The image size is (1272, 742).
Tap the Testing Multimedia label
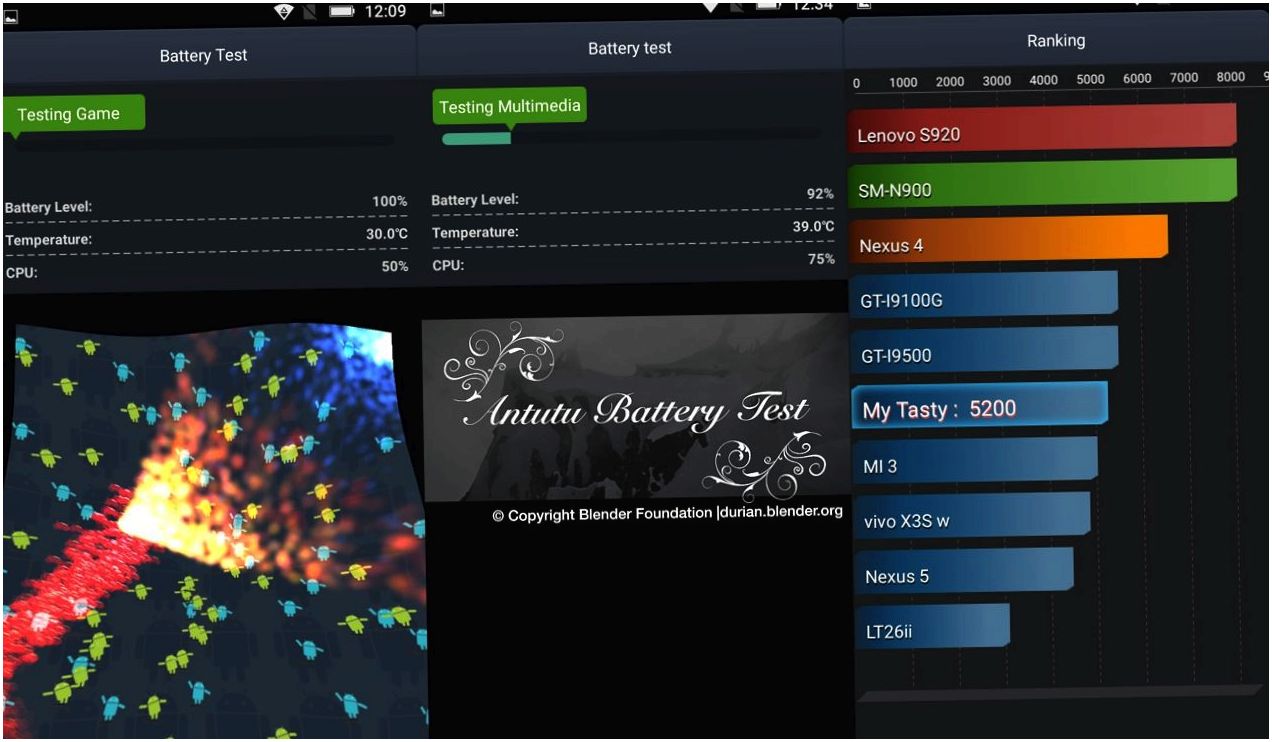pos(510,107)
